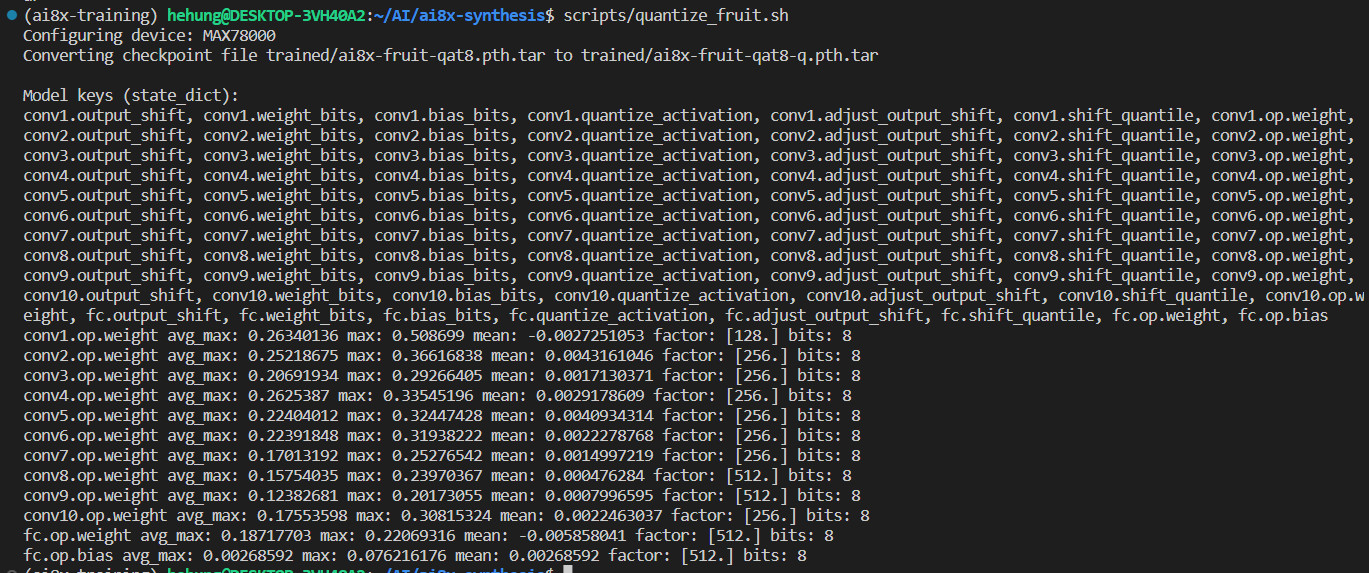The width and height of the screenshot is (1369, 573).
Task: Click the "Model keys (state_dict):" heading
Action: [x=131, y=96]
